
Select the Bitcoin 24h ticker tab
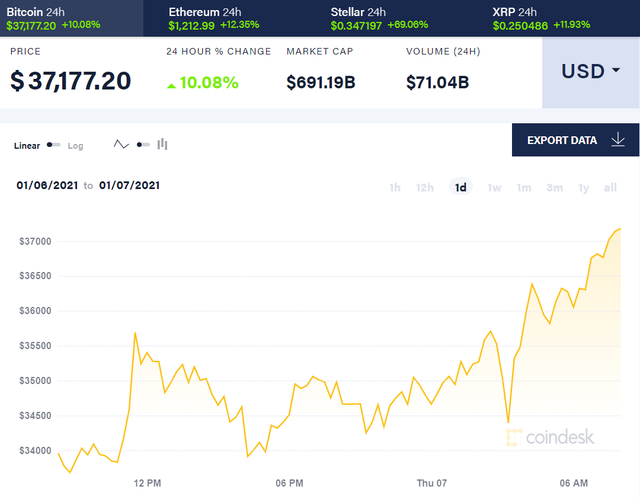(x=71, y=18)
